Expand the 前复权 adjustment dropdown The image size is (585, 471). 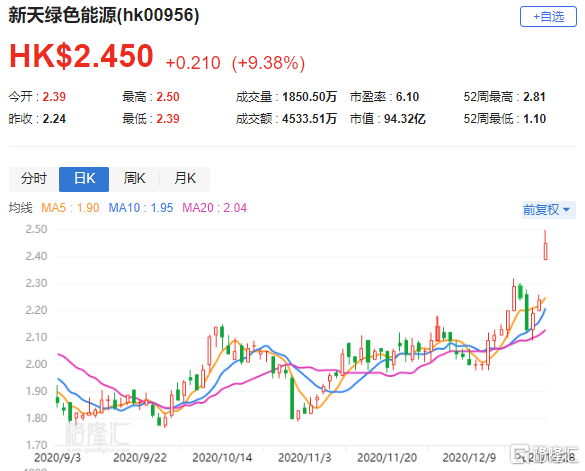[x=548, y=210]
